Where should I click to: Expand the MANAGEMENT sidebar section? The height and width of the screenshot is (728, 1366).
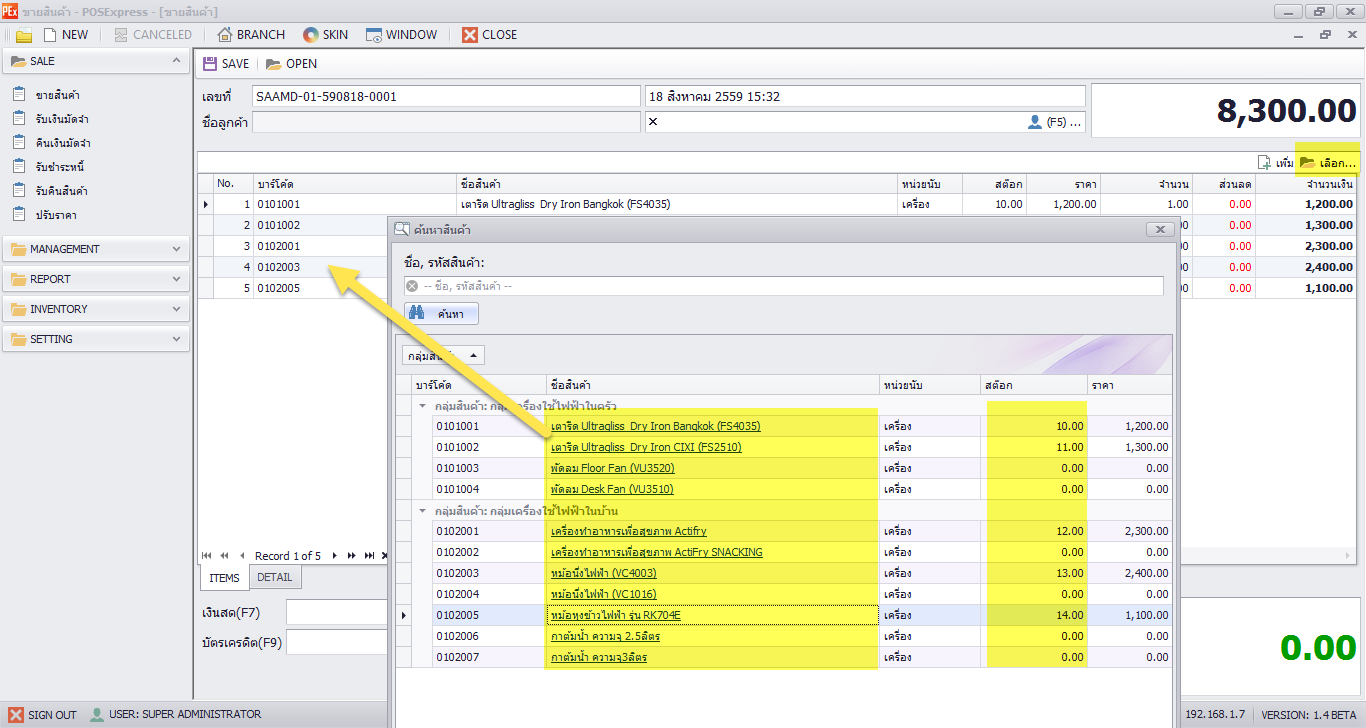95,249
